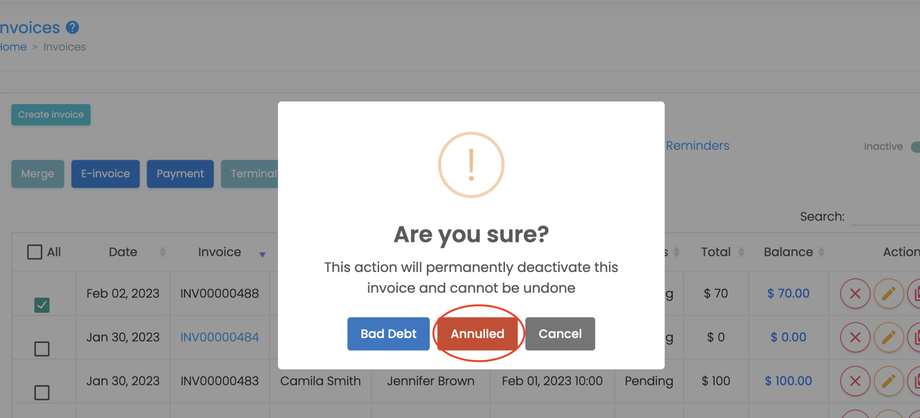Screen dimensions: 920x418
Task: Confirm with the Annulled button
Action: tap(477, 334)
